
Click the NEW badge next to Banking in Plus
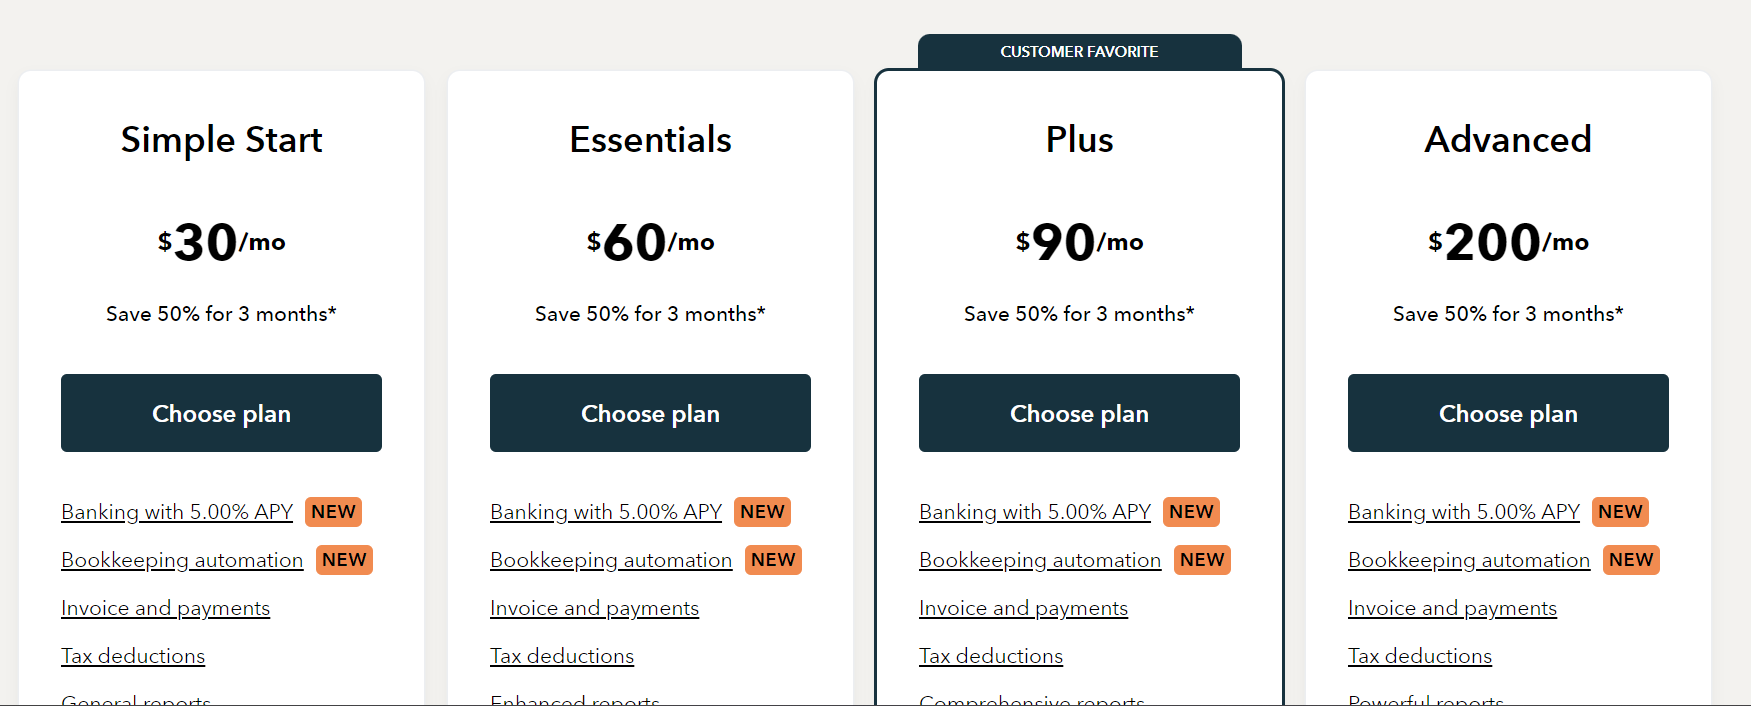[1191, 511]
